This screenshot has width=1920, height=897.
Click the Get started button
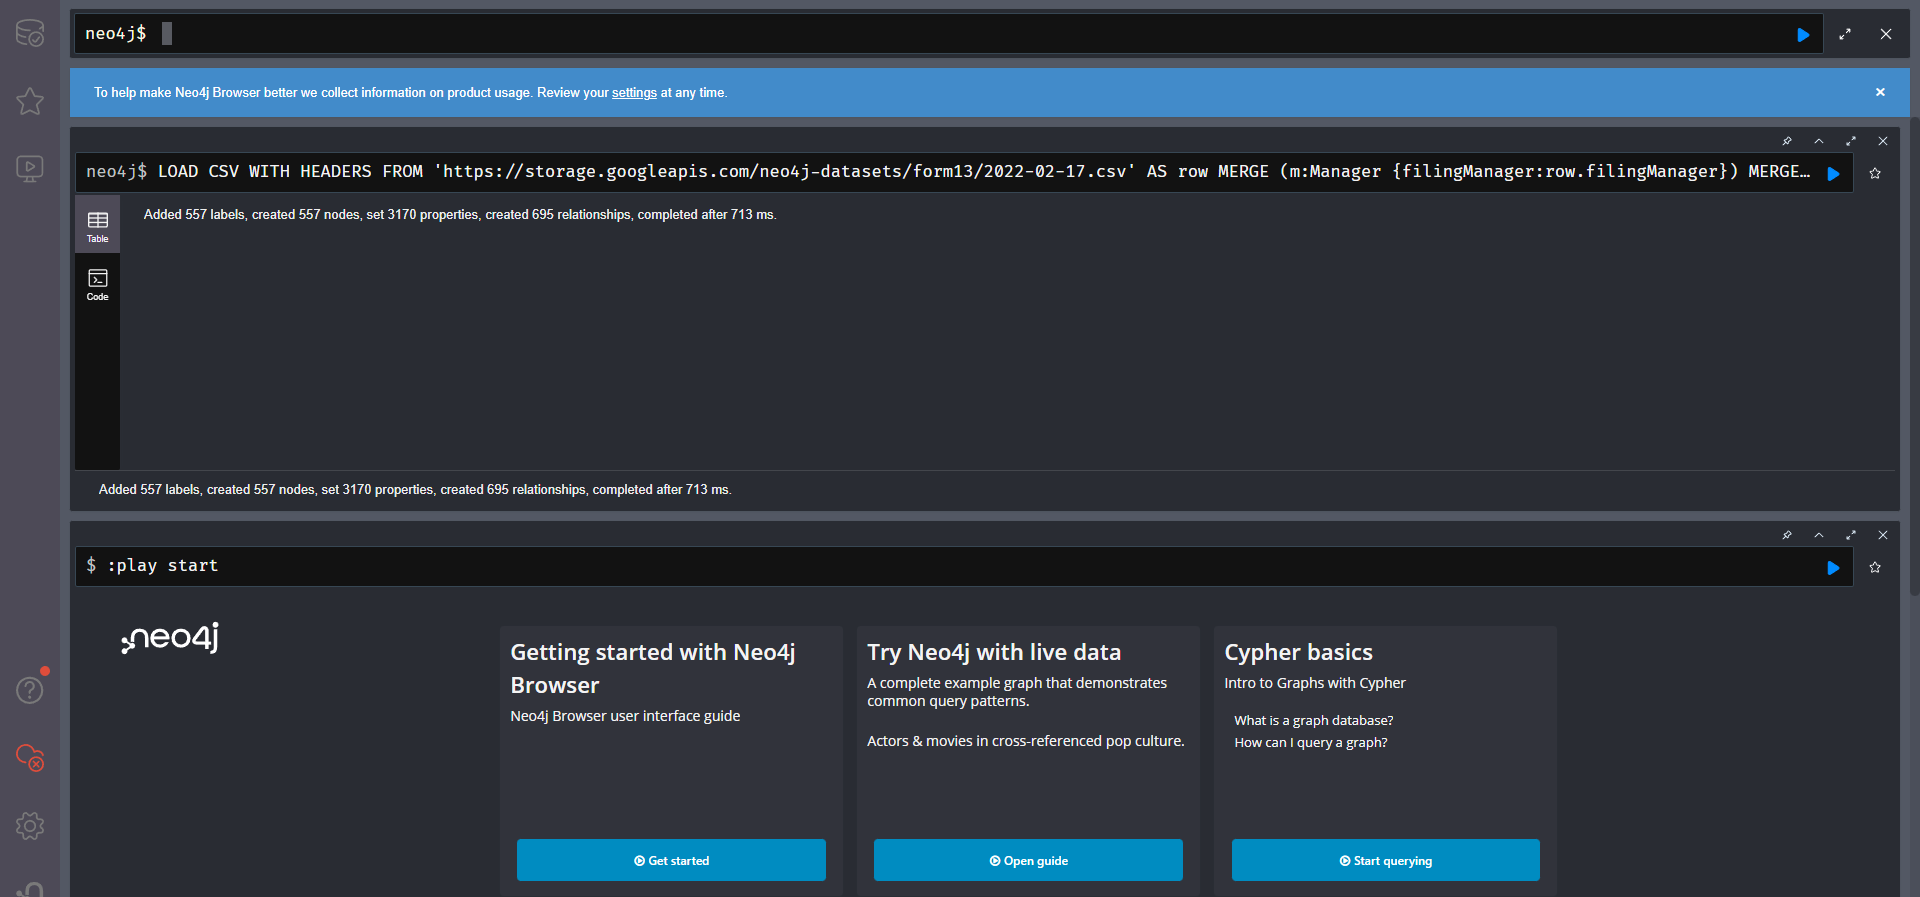(x=671, y=860)
